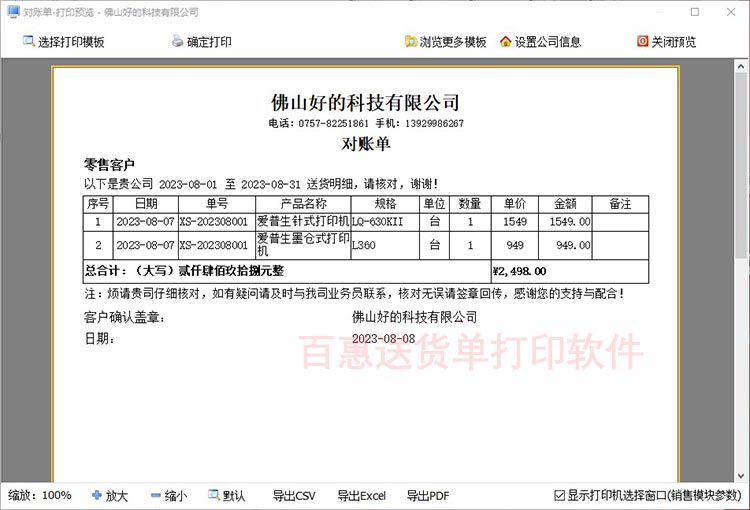This screenshot has width=750, height=510.
Task: Reset zoom with 默认 label
Action: pyautogui.click(x=233, y=496)
